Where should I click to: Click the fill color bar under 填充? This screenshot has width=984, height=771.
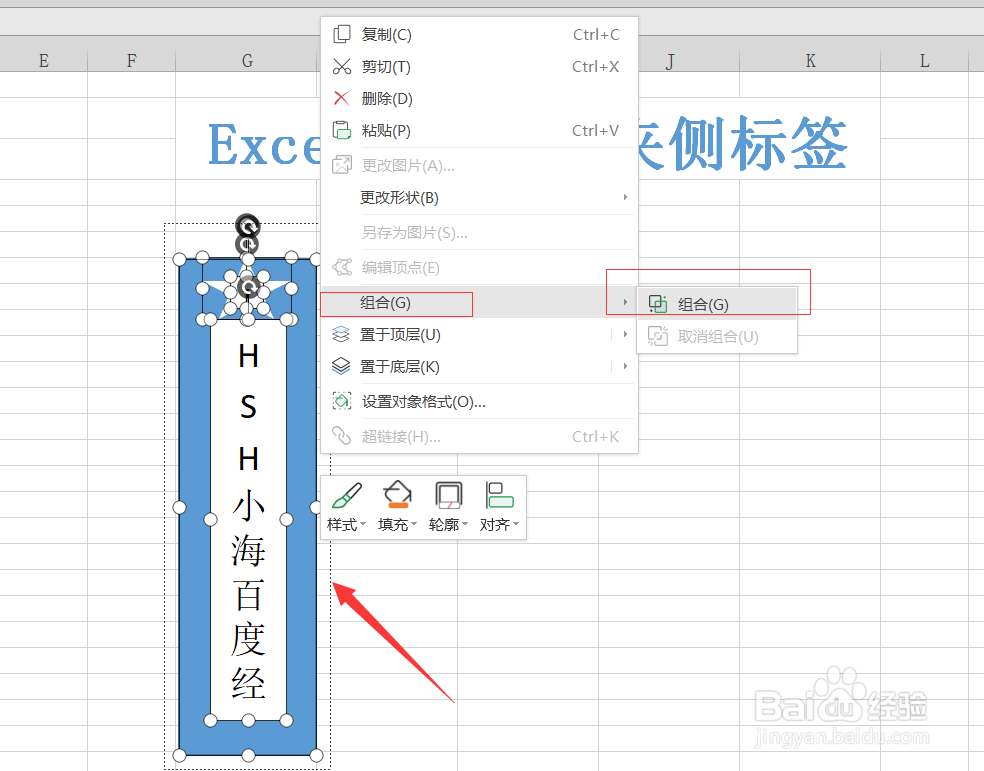(x=398, y=505)
